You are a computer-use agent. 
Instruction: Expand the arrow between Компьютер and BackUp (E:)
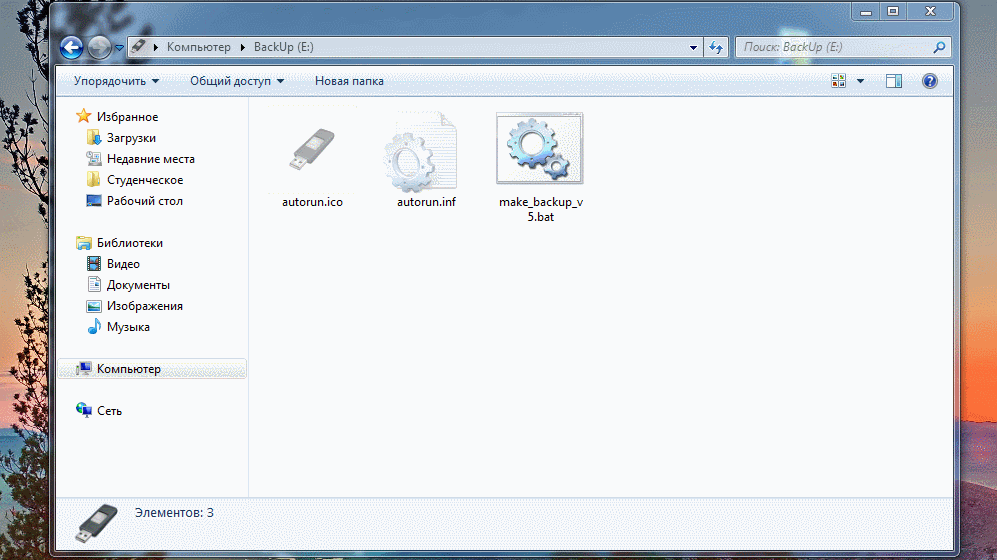[242, 47]
